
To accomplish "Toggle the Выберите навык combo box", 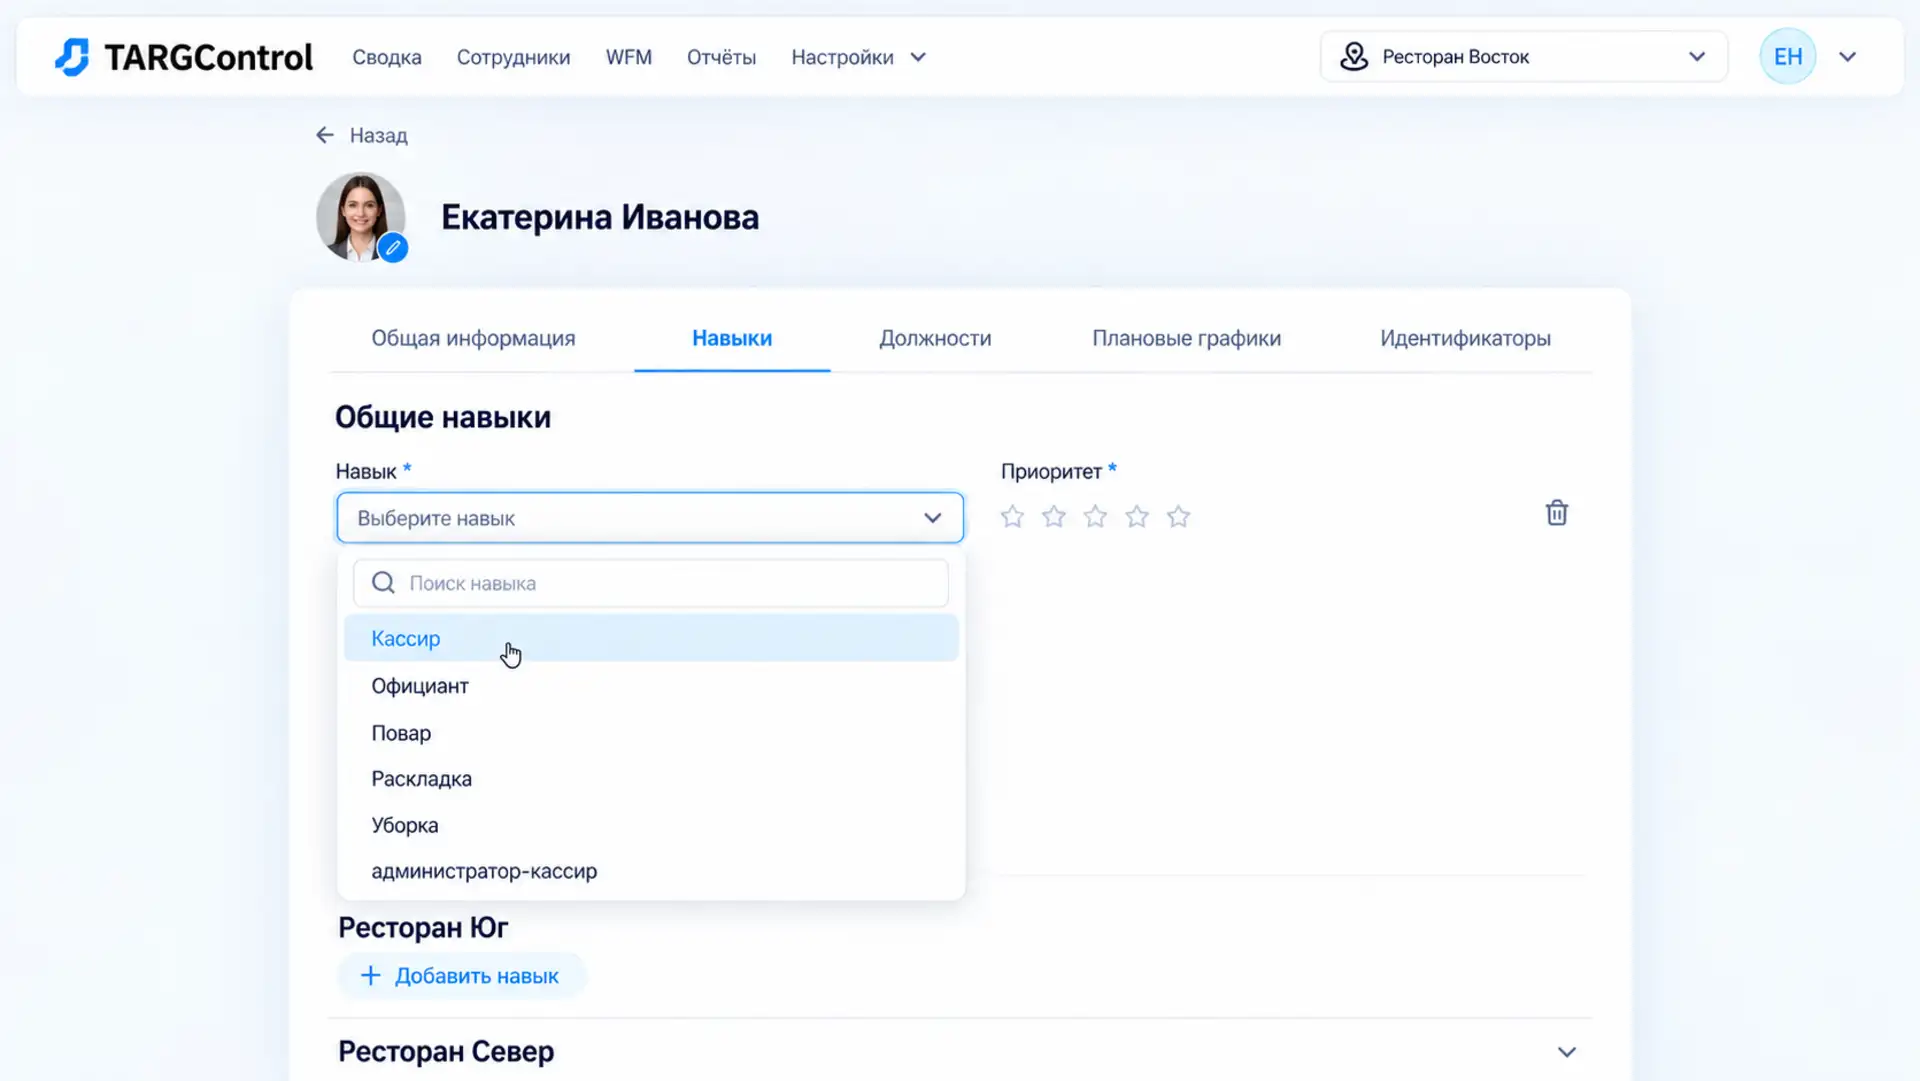I will (650, 518).
